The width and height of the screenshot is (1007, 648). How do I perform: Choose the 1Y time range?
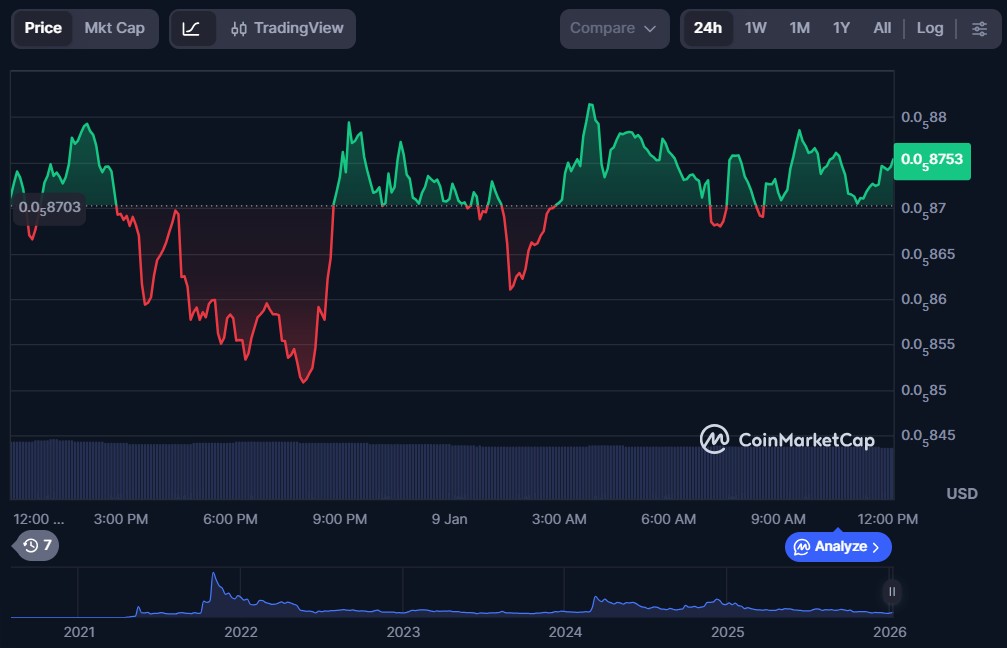[841, 28]
